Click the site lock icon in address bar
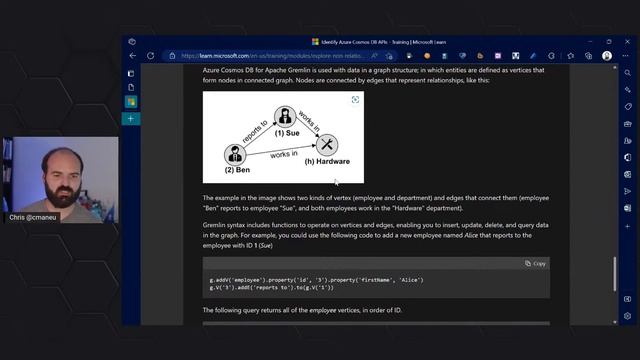Screen dimensions: 640x360 [x=172, y=56]
